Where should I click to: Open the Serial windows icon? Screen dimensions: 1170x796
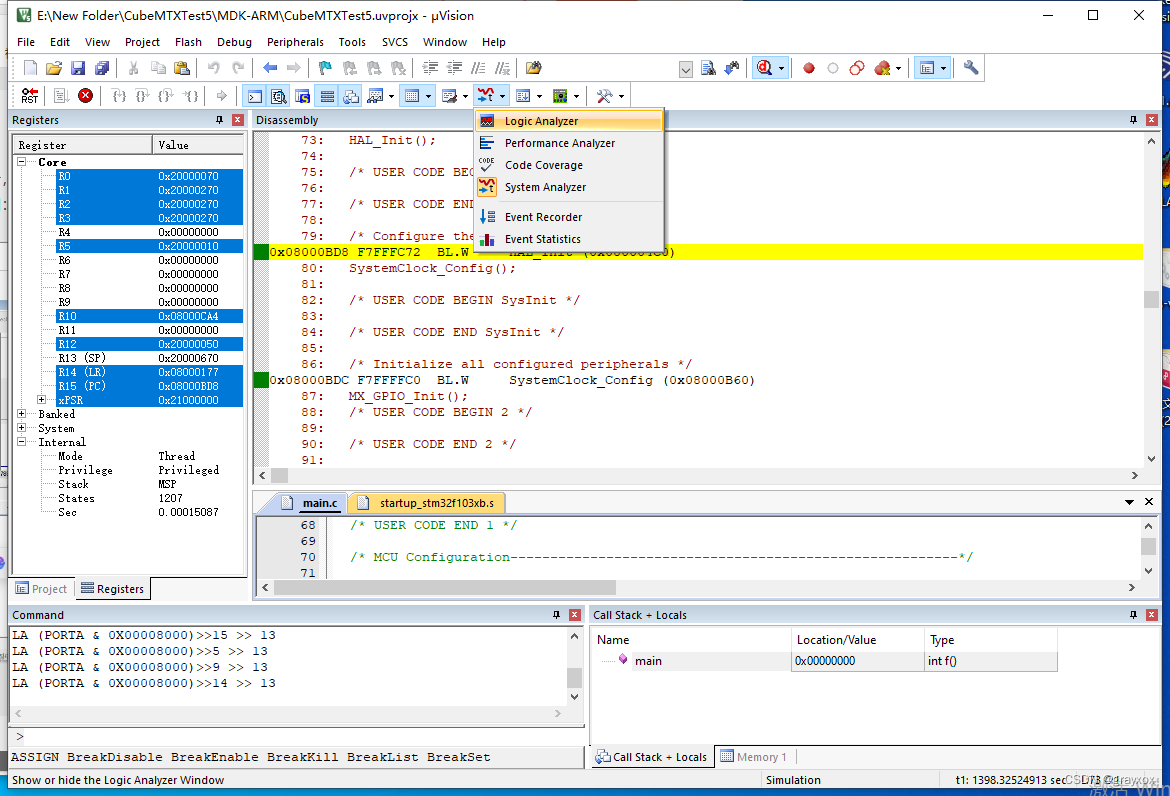coord(449,95)
